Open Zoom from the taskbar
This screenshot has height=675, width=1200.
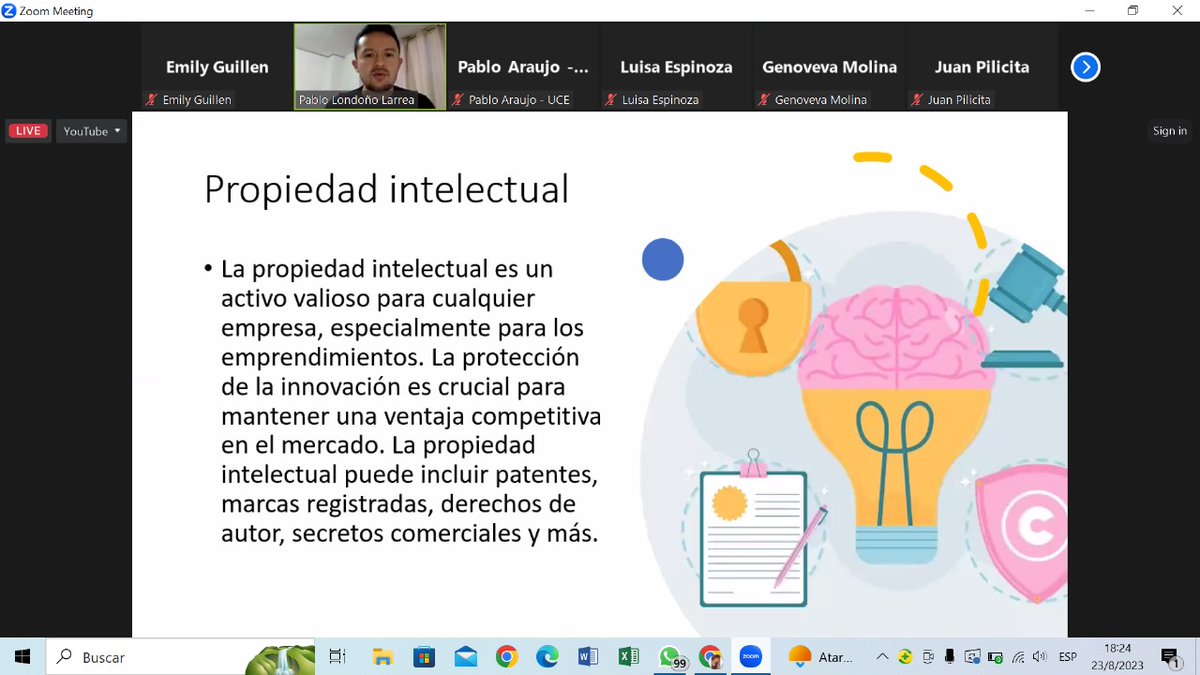pos(750,657)
